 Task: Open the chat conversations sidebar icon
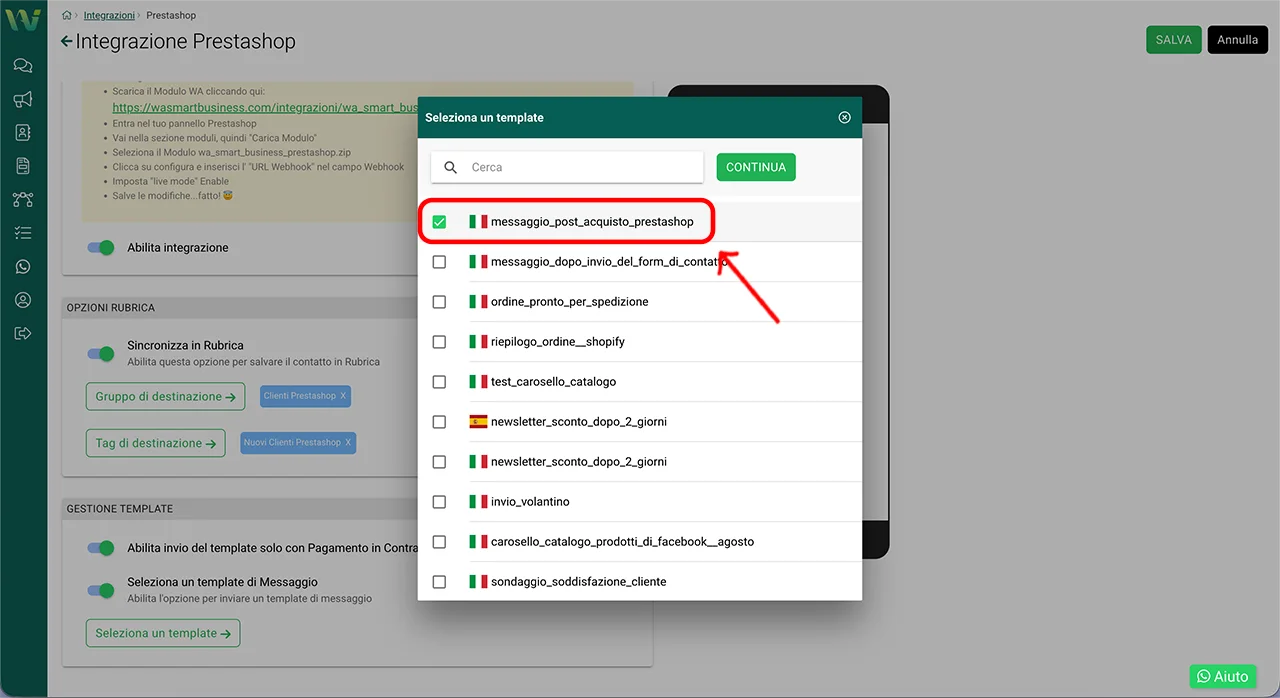pyautogui.click(x=23, y=66)
